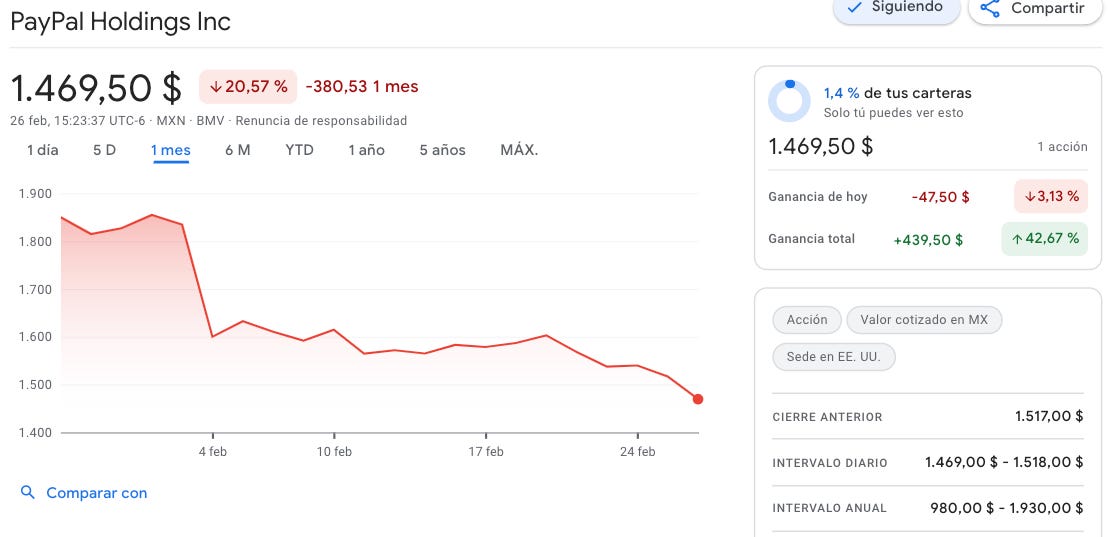1108x537 pixels.
Task: Select the 1 día range tab
Action: [42, 151]
